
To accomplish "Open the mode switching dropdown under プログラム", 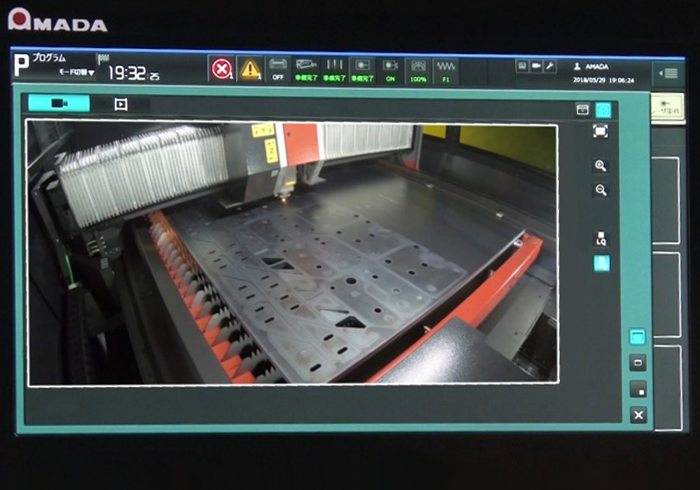I will click(x=77, y=72).
